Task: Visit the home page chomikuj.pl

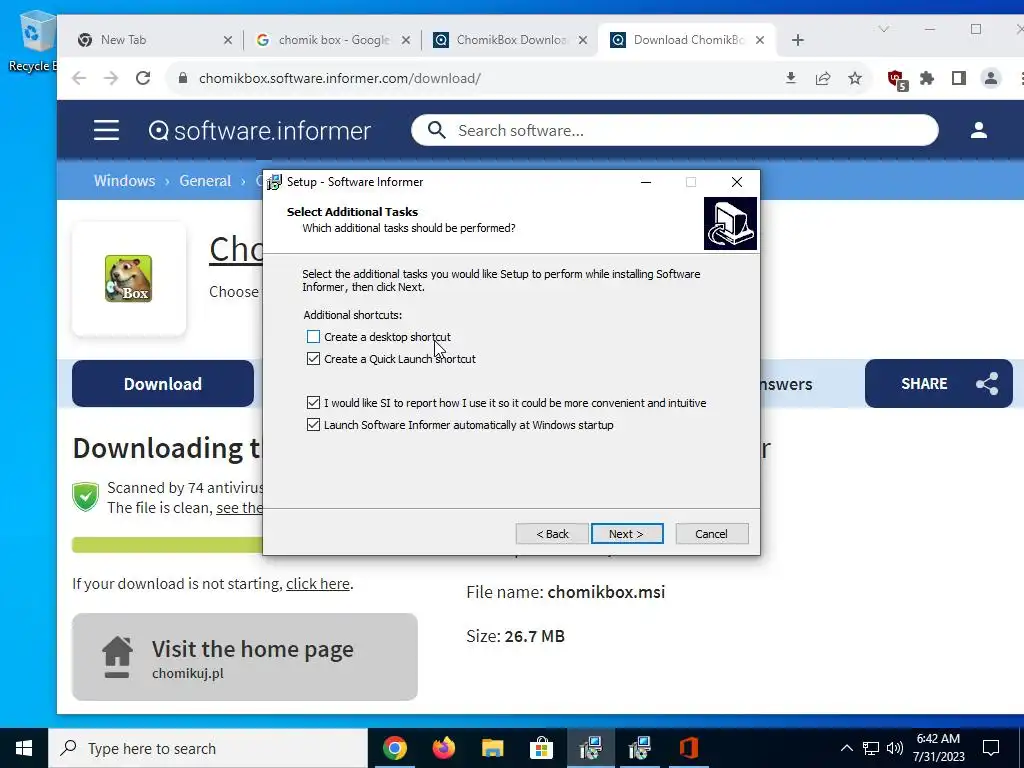Action: coord(245,657)
